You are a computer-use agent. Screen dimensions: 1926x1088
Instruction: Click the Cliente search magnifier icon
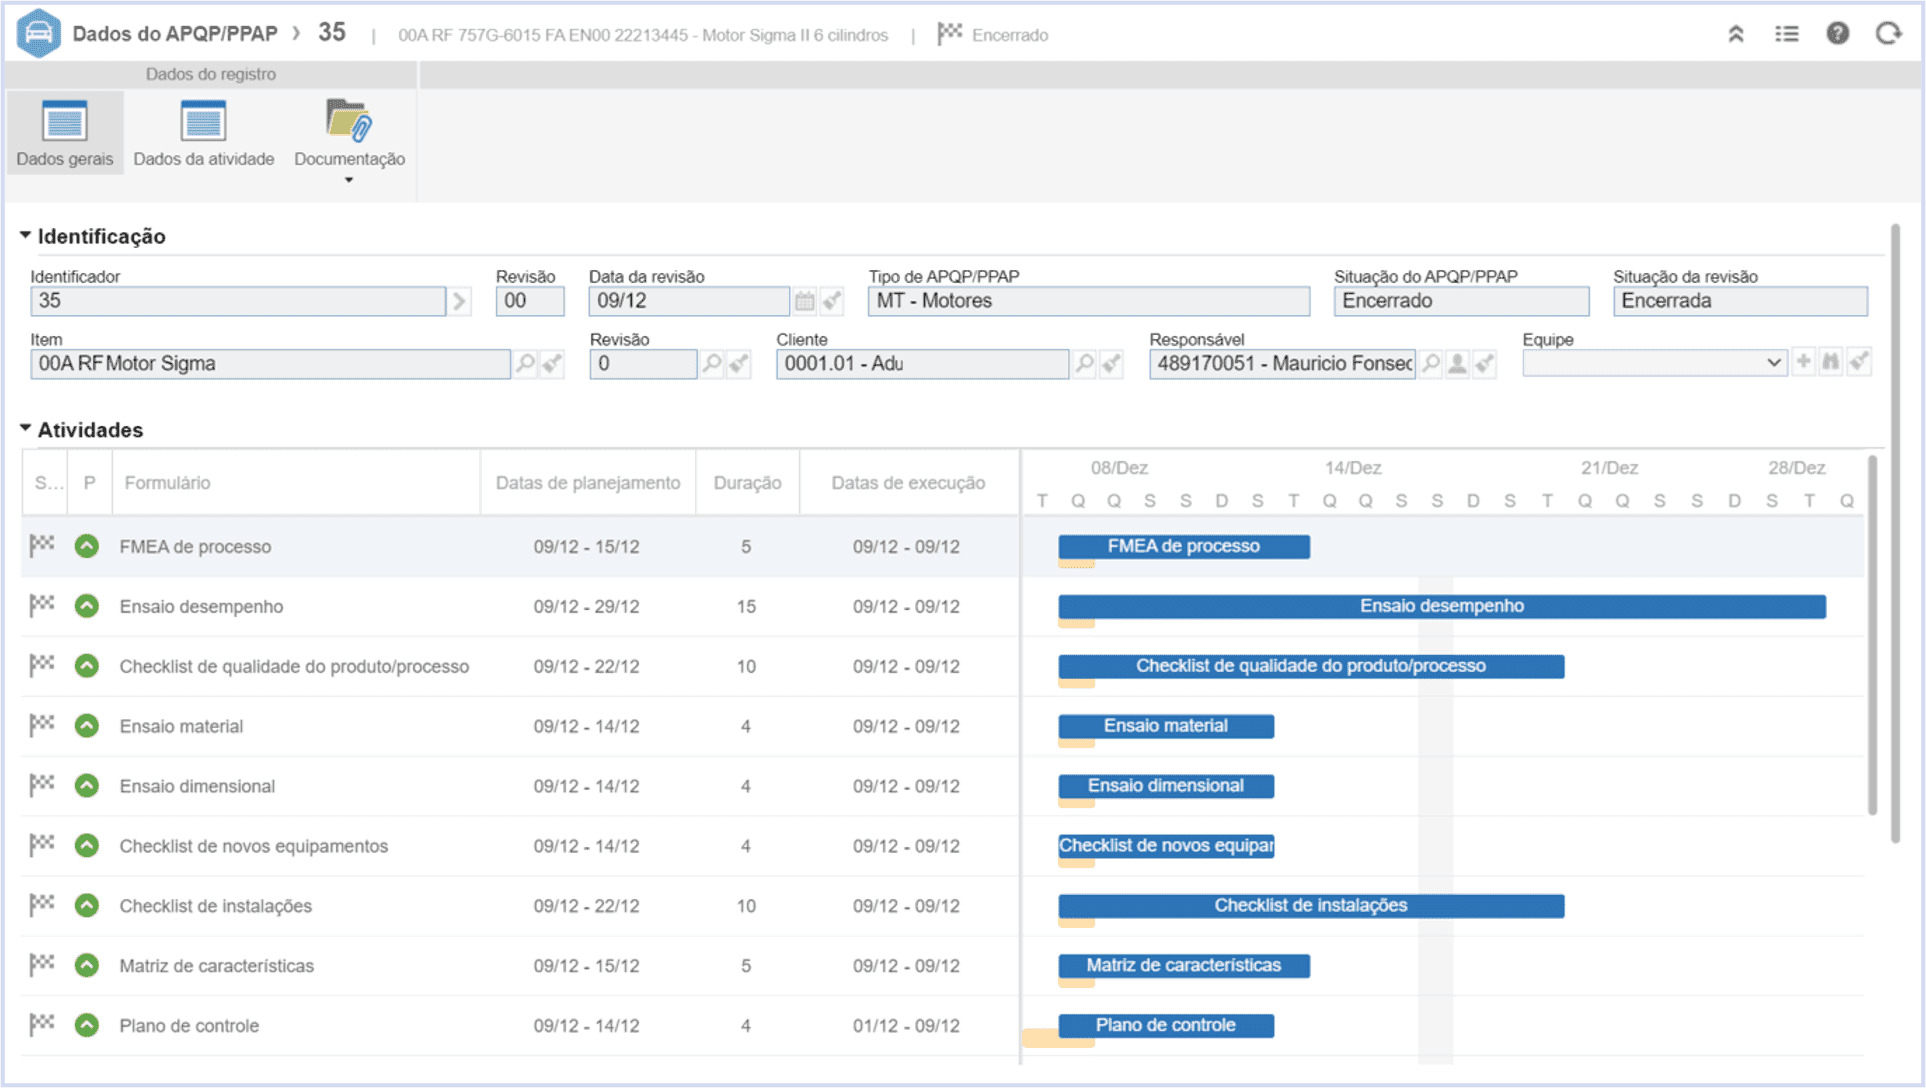click(1084, 364)
